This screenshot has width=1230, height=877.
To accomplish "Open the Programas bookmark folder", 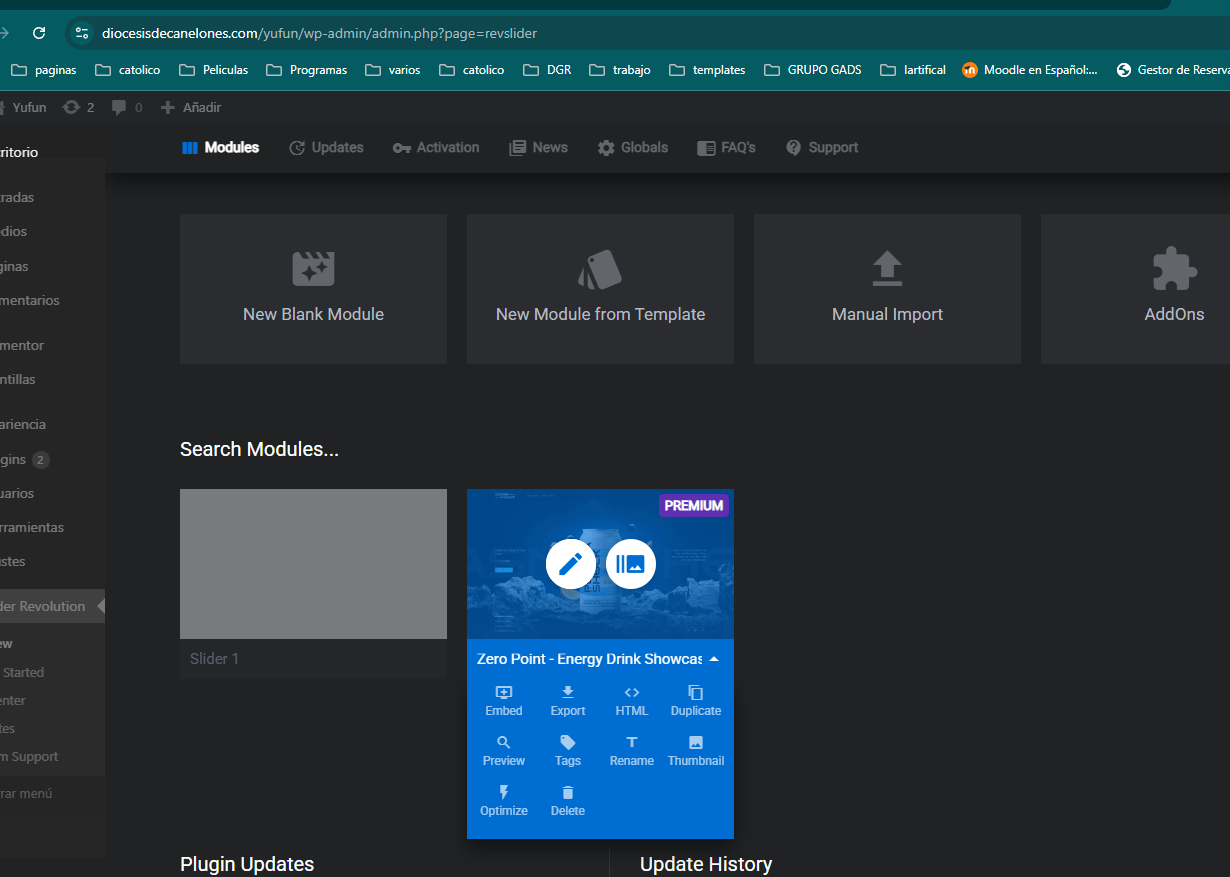I will (x=306, y=70).
